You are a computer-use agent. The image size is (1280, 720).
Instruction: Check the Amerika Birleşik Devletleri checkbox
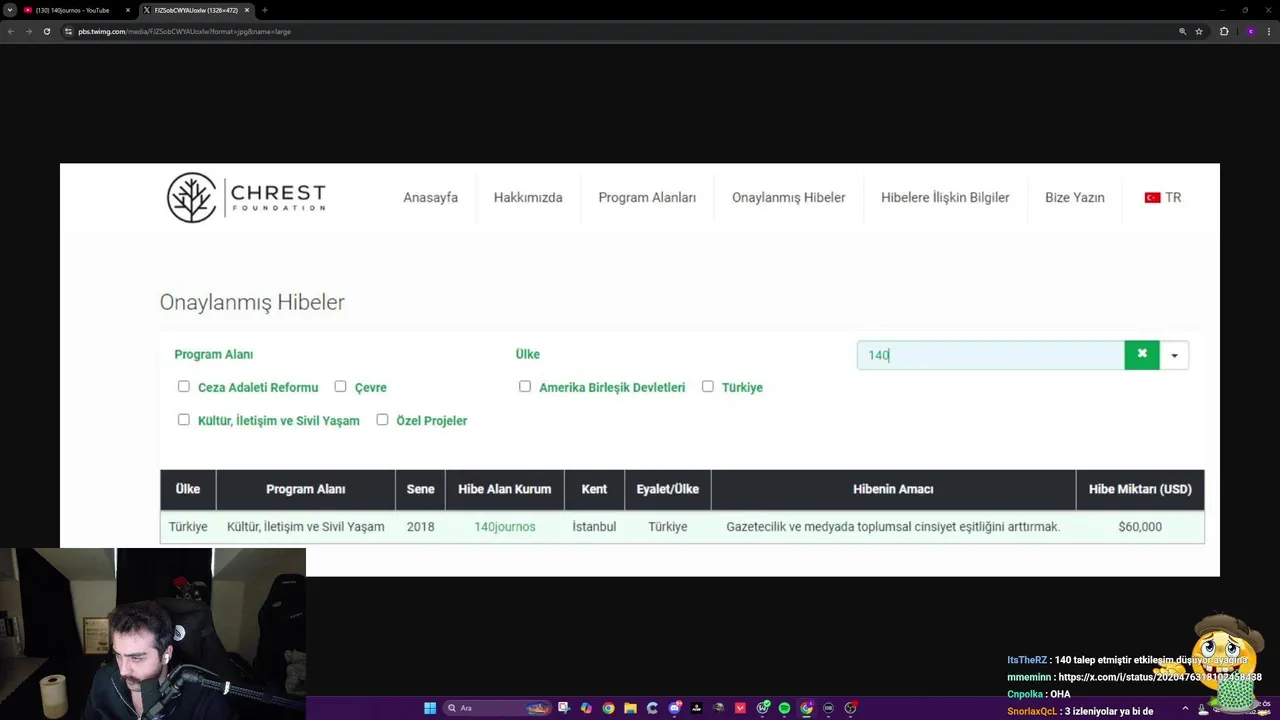[x=525, y=386]
